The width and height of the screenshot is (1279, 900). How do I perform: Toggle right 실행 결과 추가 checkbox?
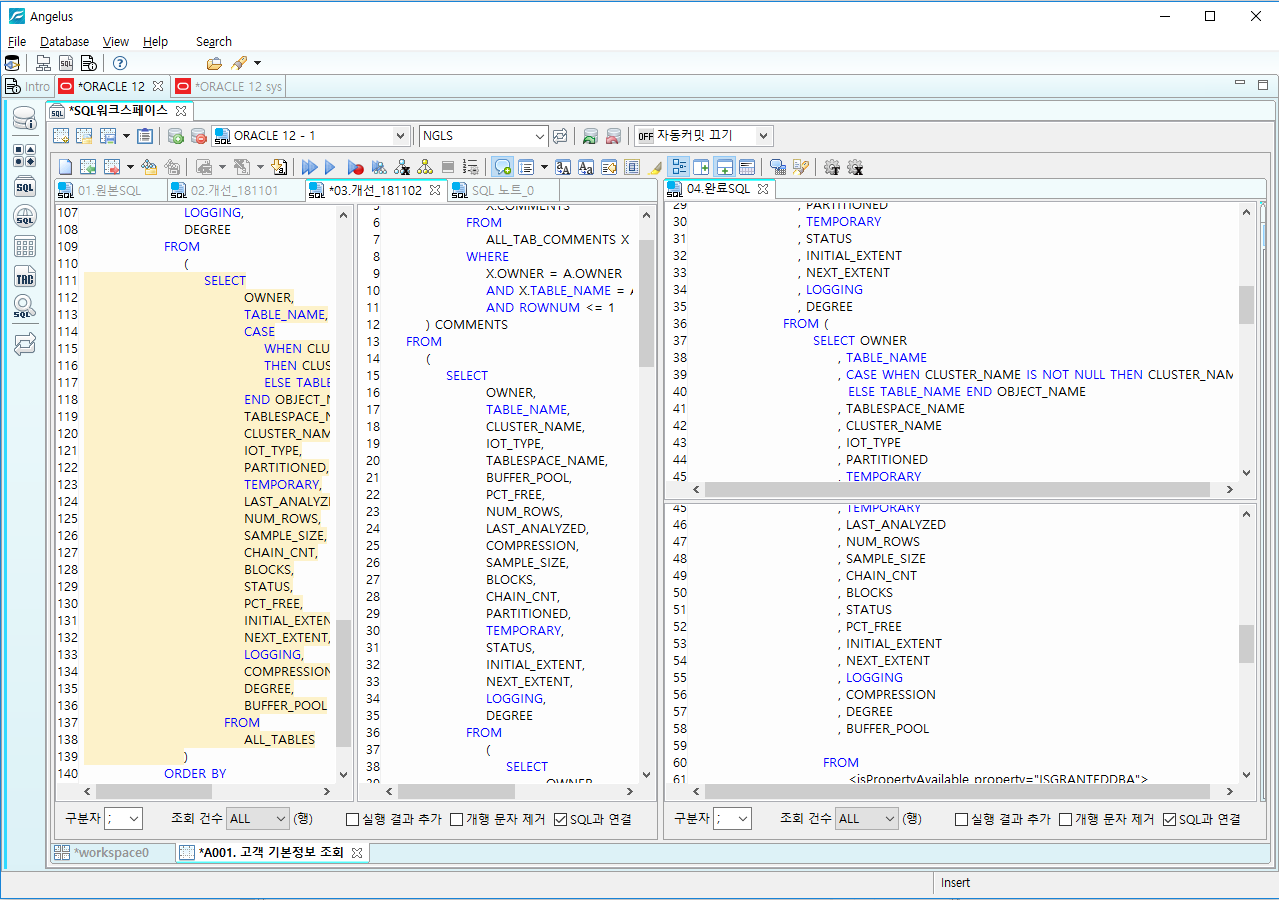pyautogui.click(x=961, y=819)
